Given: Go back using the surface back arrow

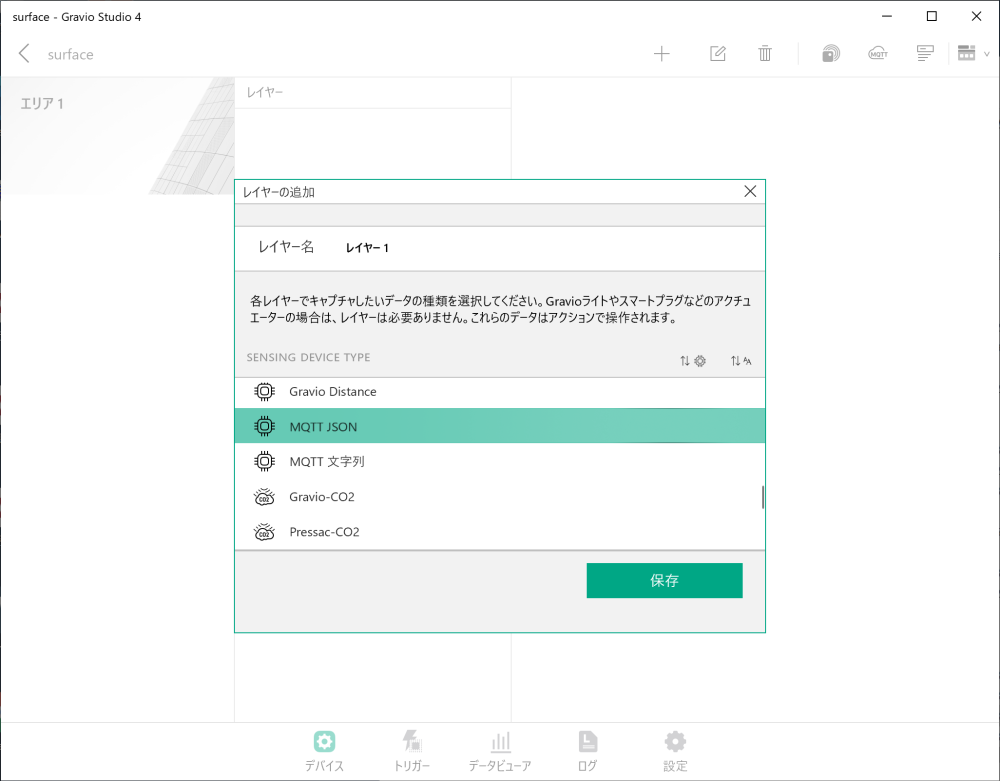Looking at the screenshot, I should [22, 54].
